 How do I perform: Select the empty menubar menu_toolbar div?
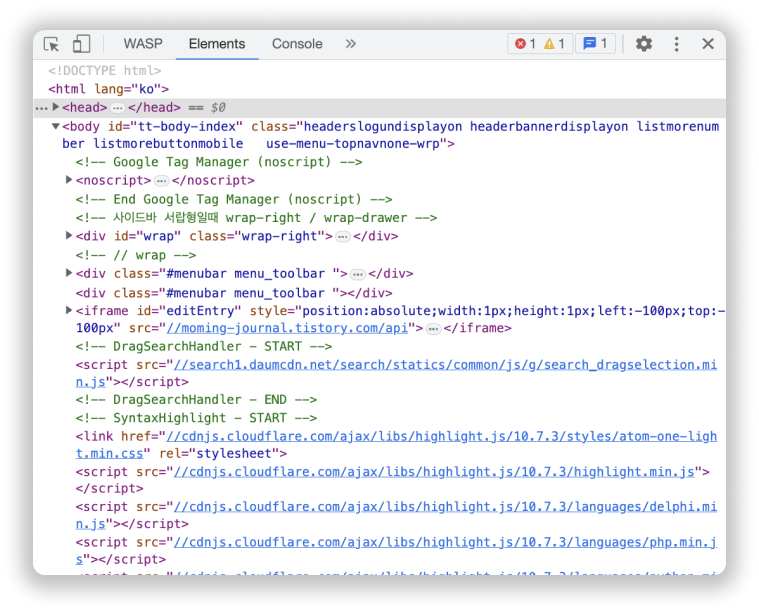[x=234, y=293]
